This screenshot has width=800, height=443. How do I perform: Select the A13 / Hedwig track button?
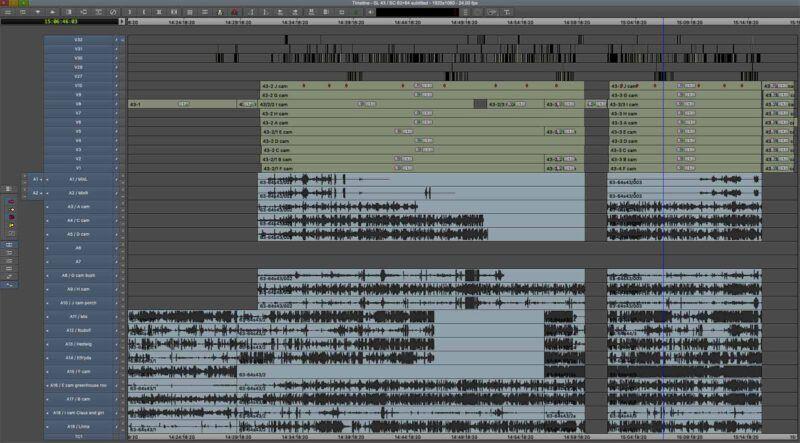coord(79,344)
